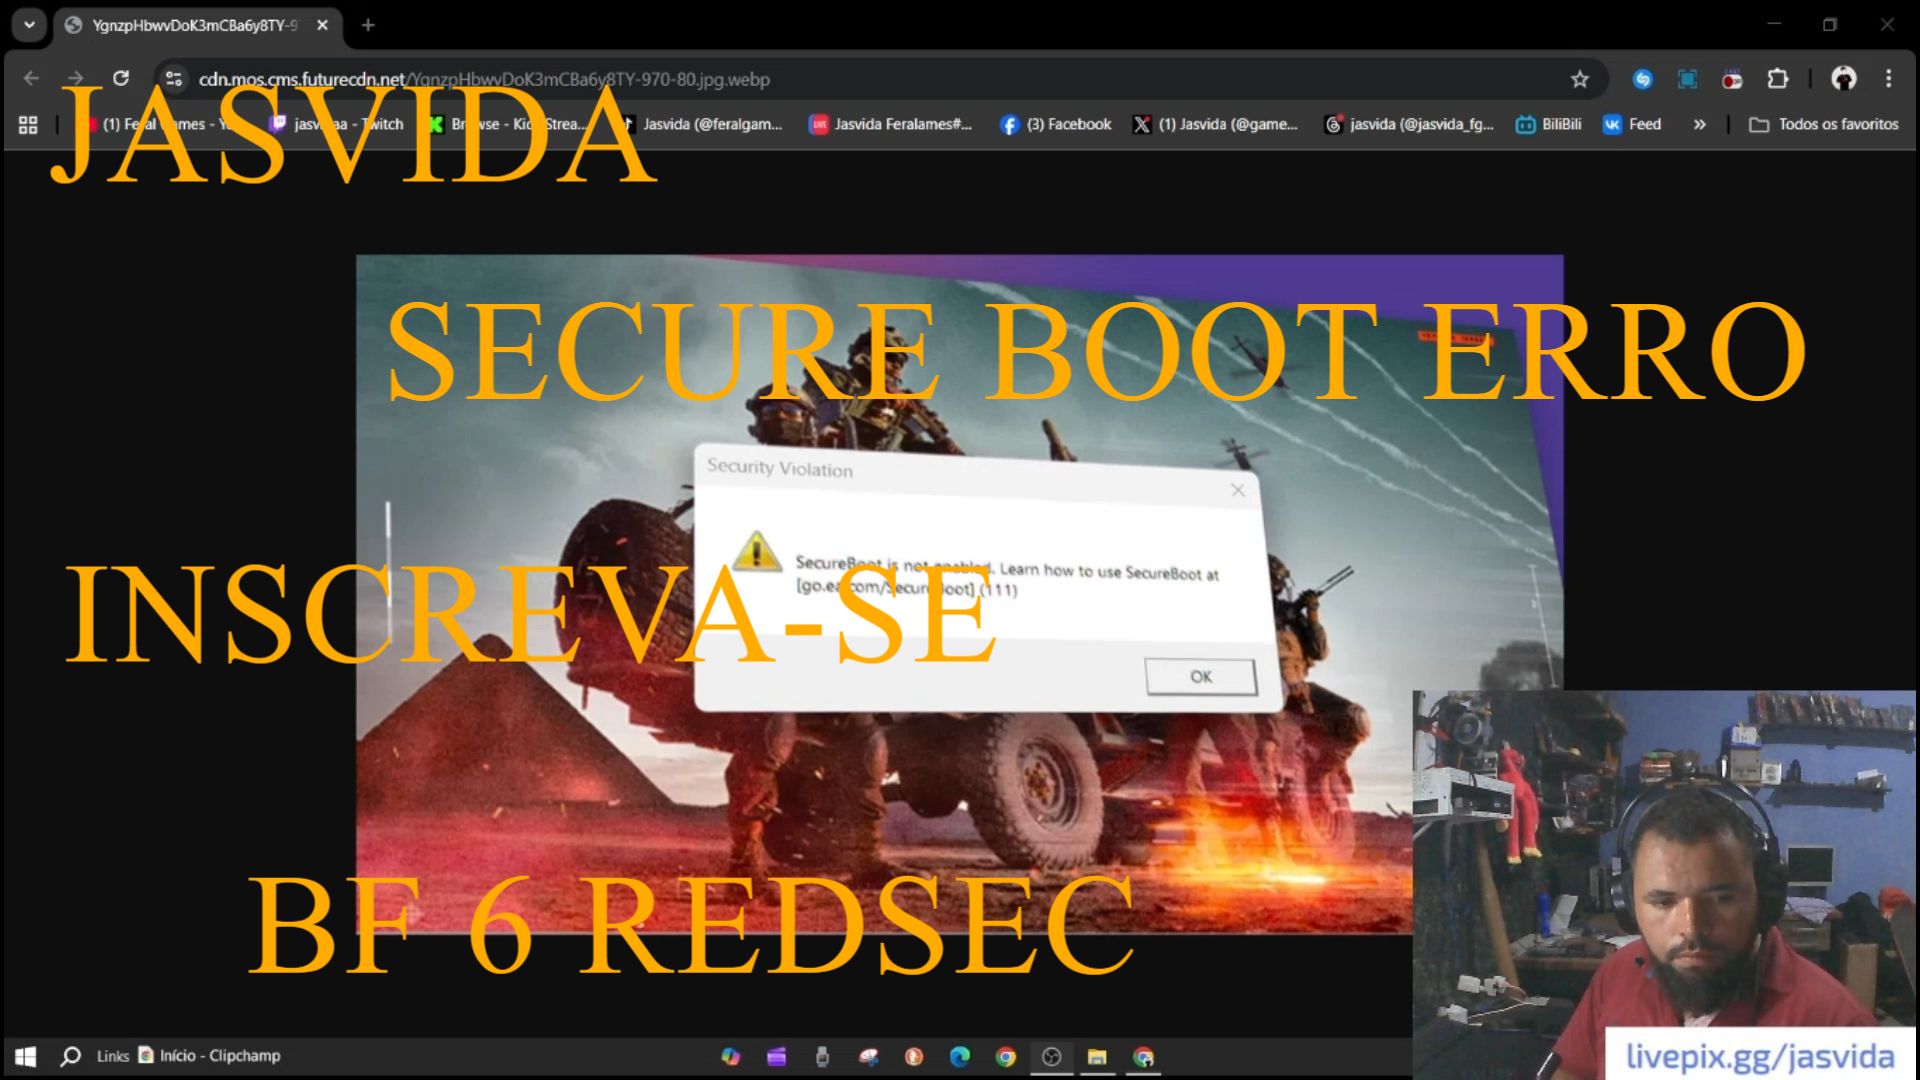This screenshot has height=1080, width=1920.
Task: Open the VK Feed bookmark
Action: point(1632,125)
